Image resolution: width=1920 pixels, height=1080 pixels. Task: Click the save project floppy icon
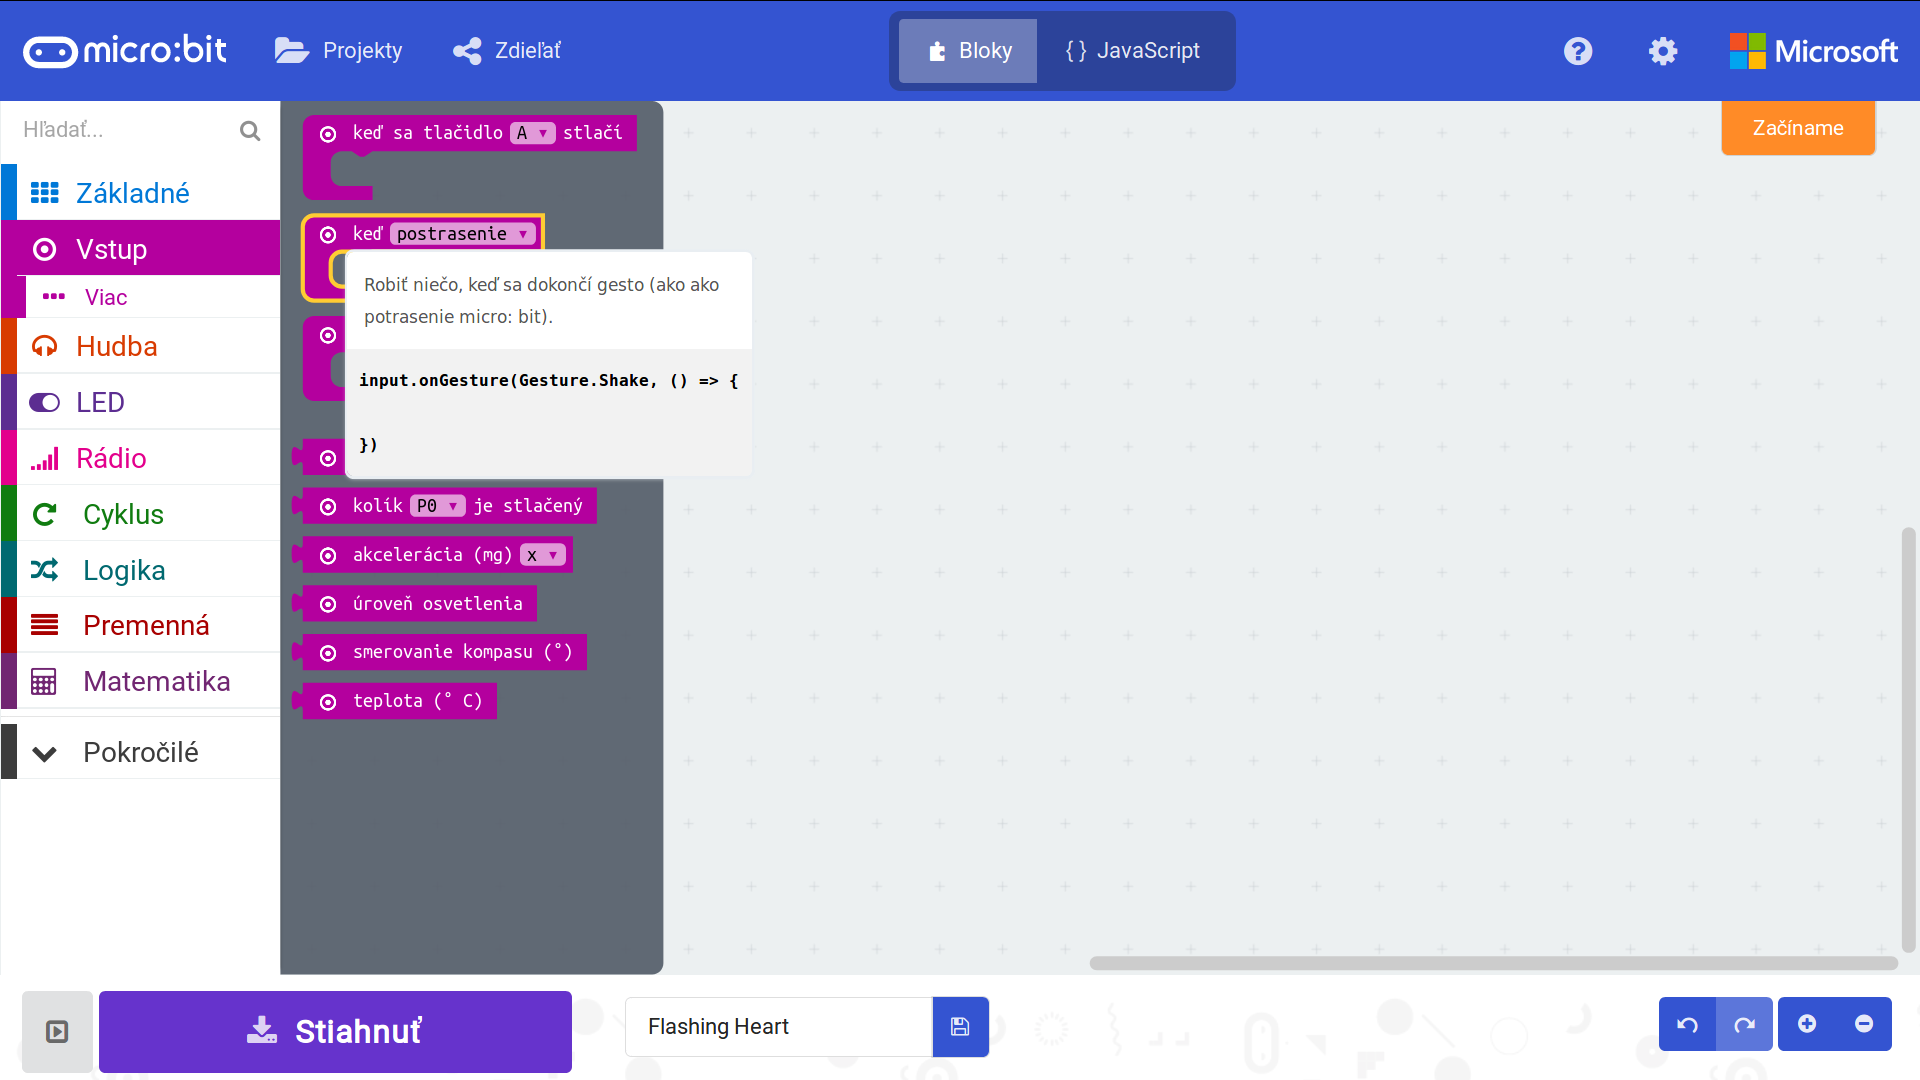(960, 1026)
